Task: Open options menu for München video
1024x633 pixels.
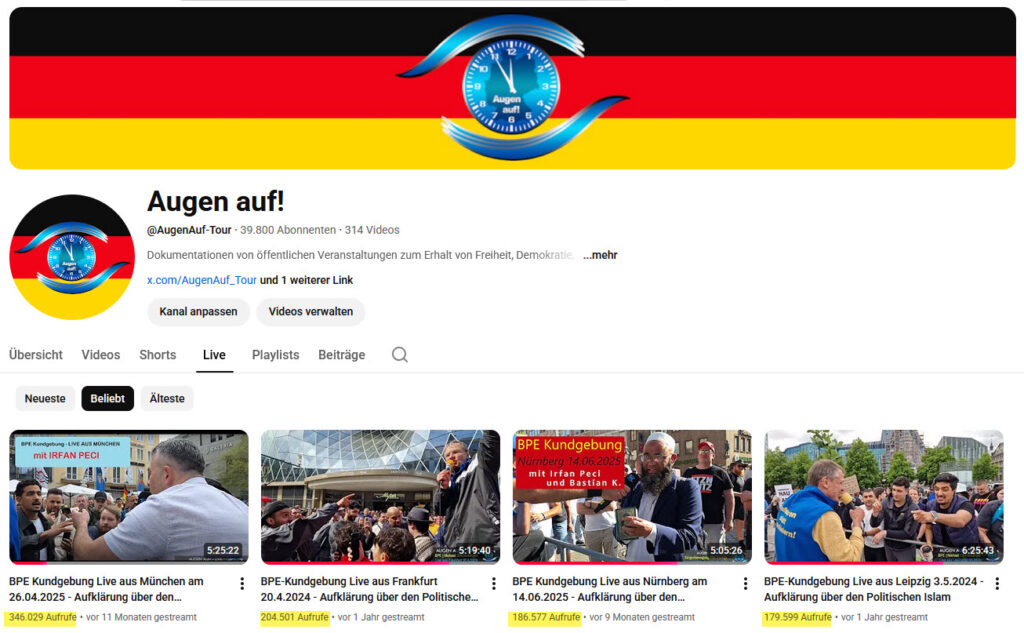Action: (241, 583)
